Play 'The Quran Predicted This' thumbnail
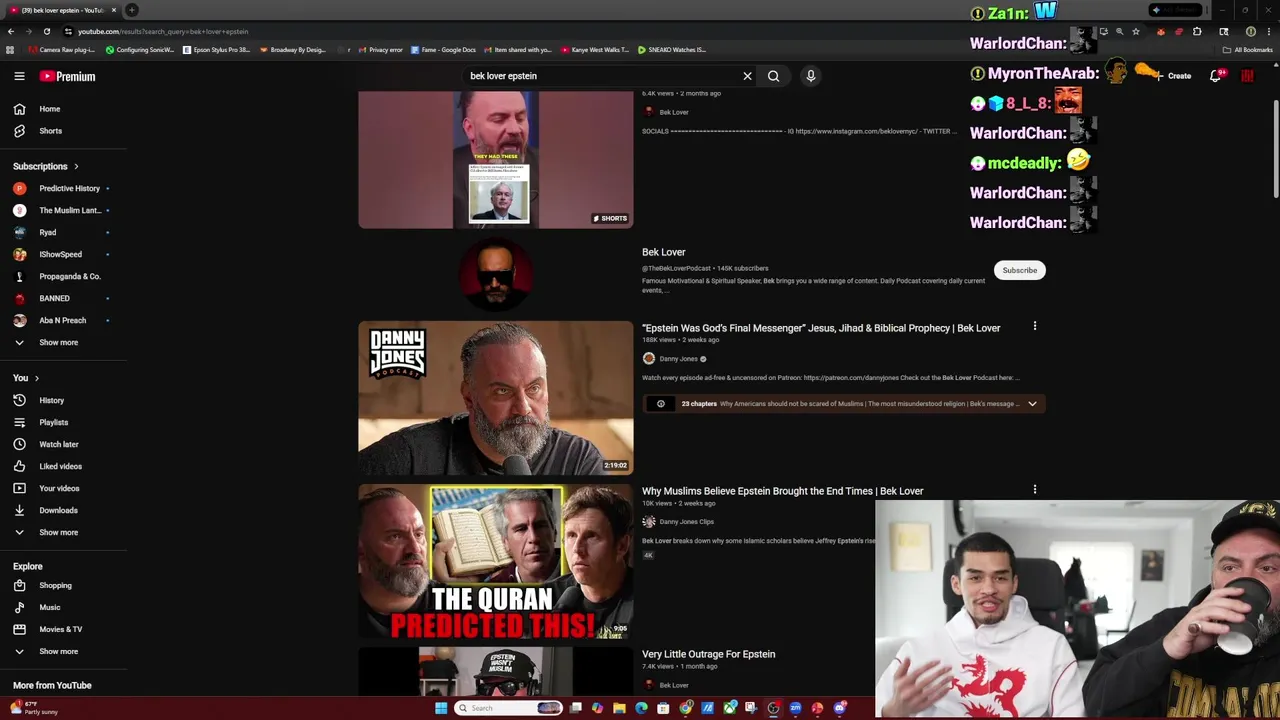 pos(496,562)
